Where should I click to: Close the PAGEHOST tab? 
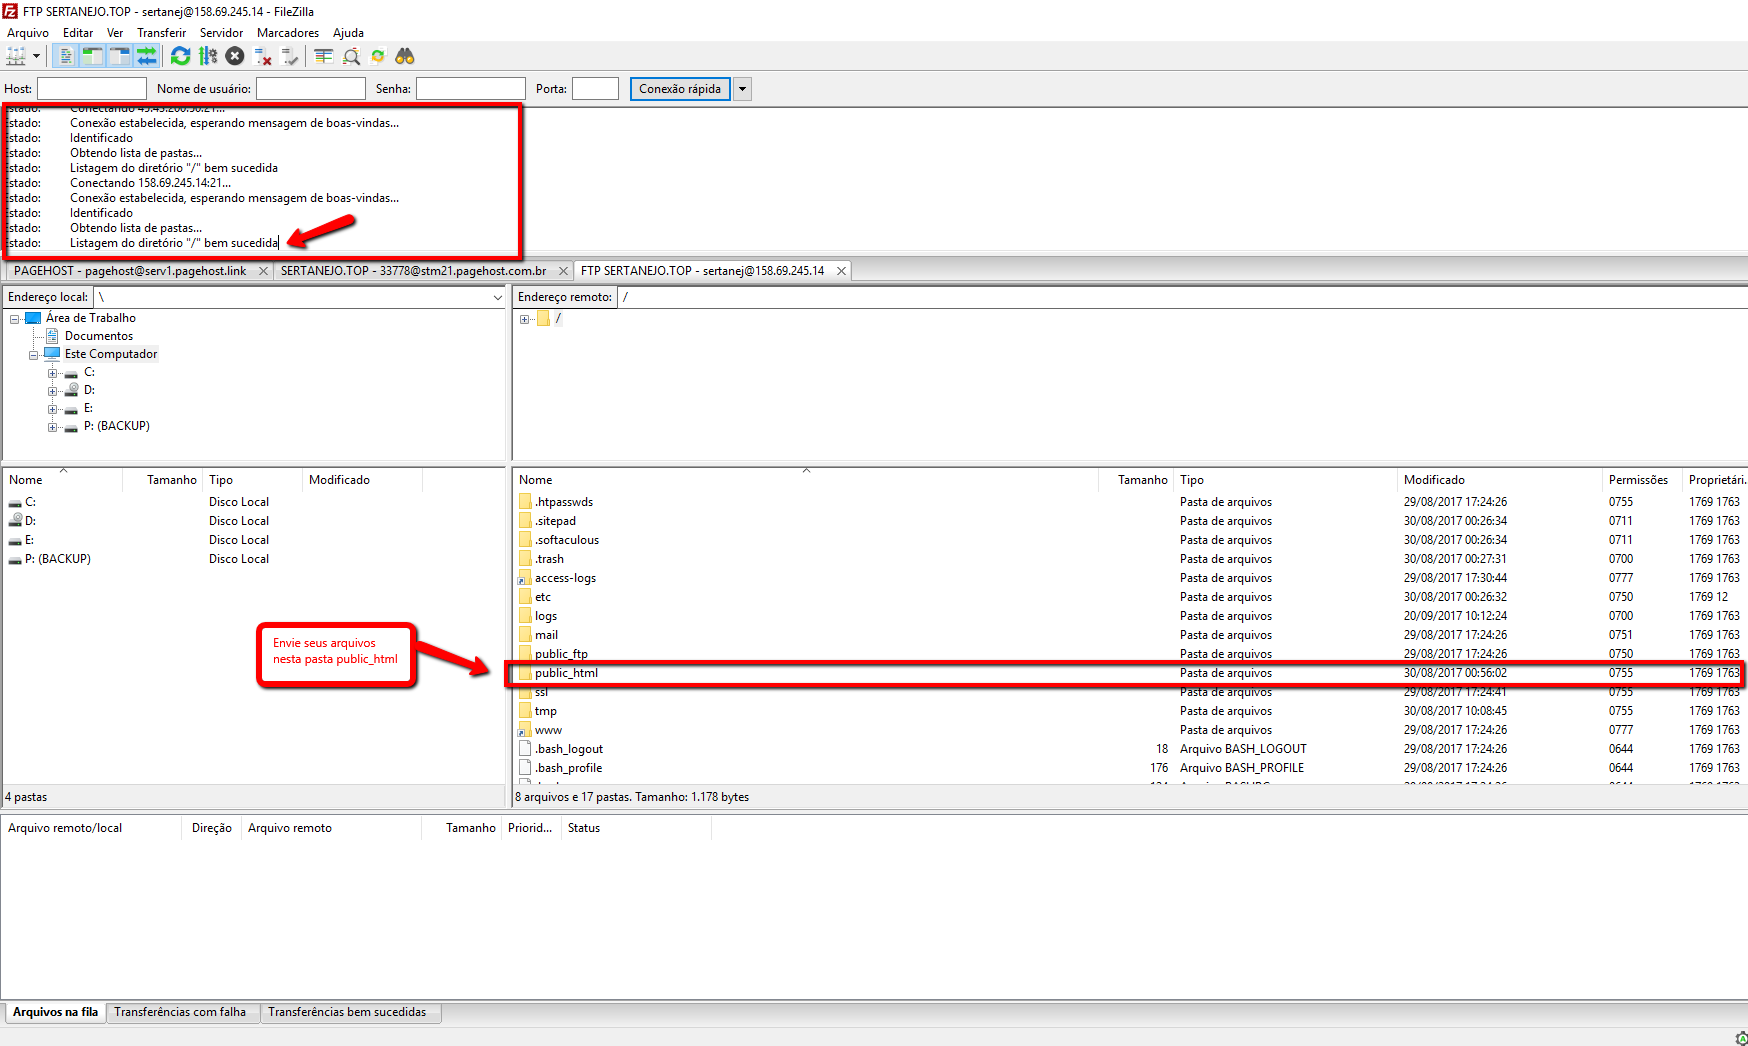coord(263,271)
